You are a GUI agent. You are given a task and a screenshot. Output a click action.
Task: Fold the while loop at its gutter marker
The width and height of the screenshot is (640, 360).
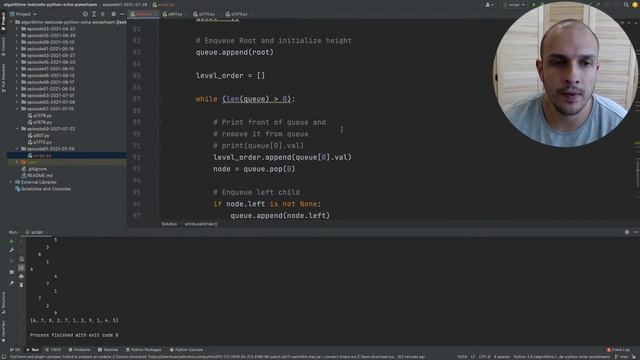160,99
